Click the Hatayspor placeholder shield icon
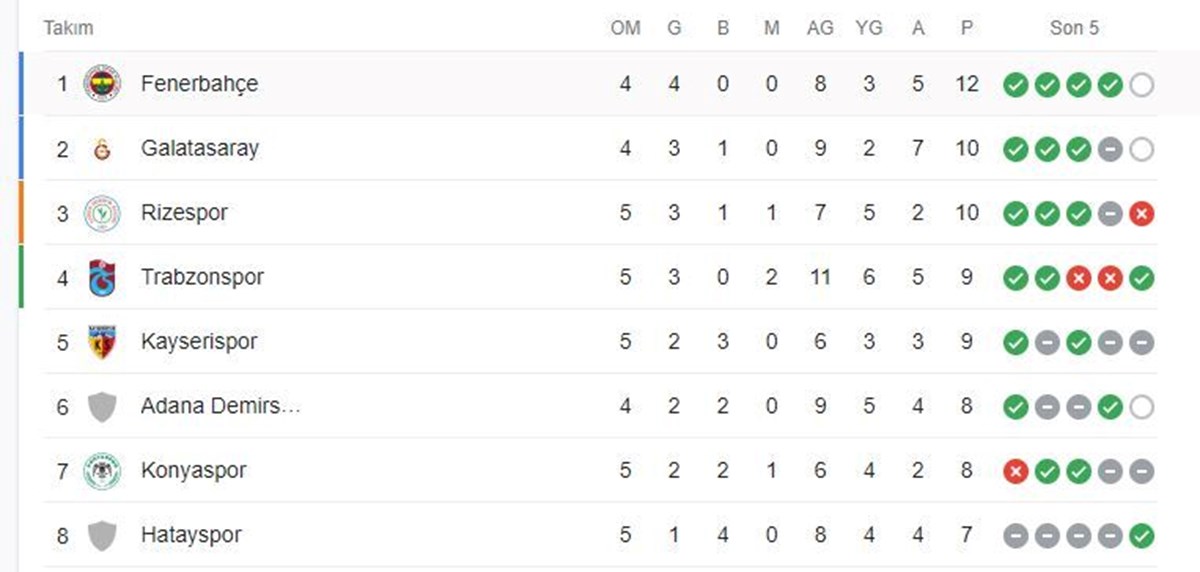The width and height of the screenshot is (1200, 572). pyautogui.click(x=102, y=536)
